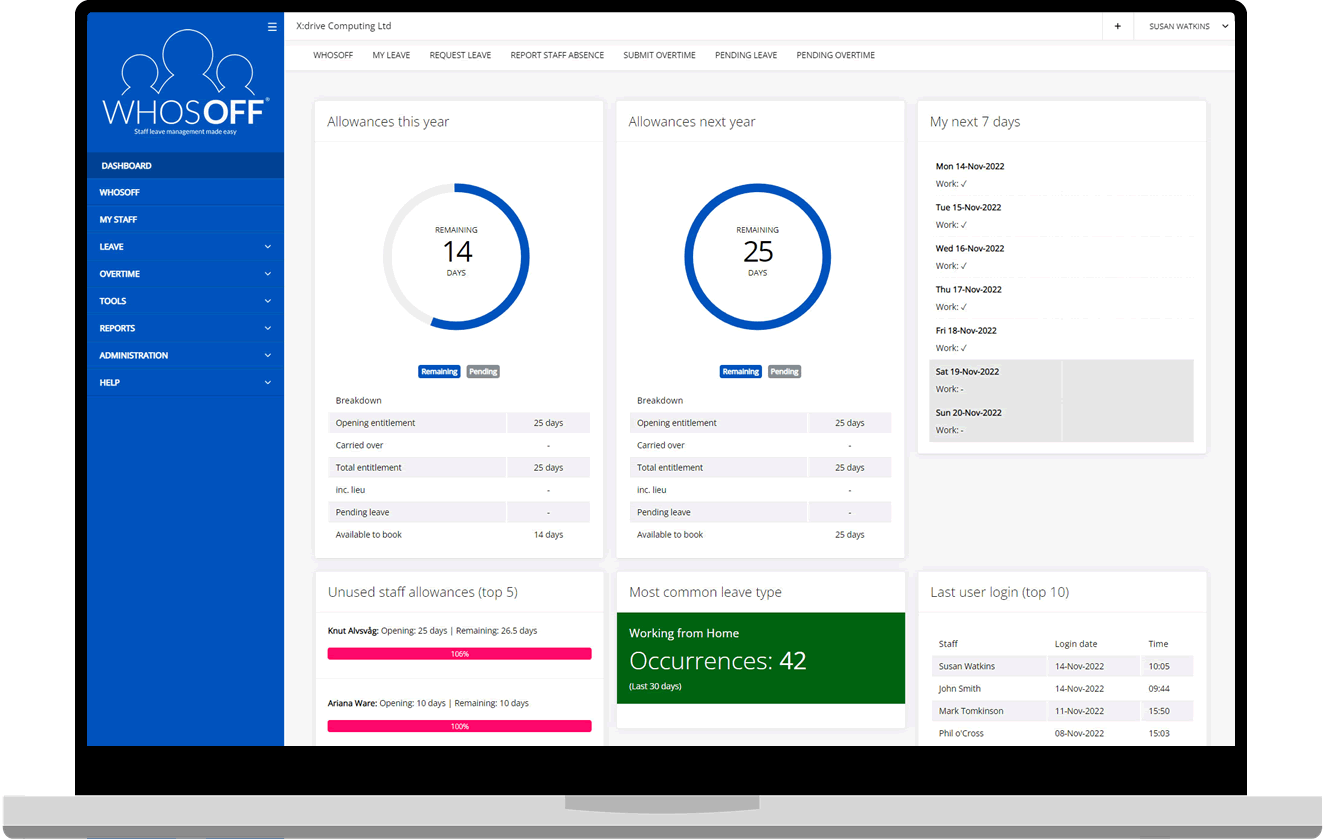Click Knut Alvsvåg's 100% allowance progress bar
Screen dimensions: 1325x839
click(459, 653)
